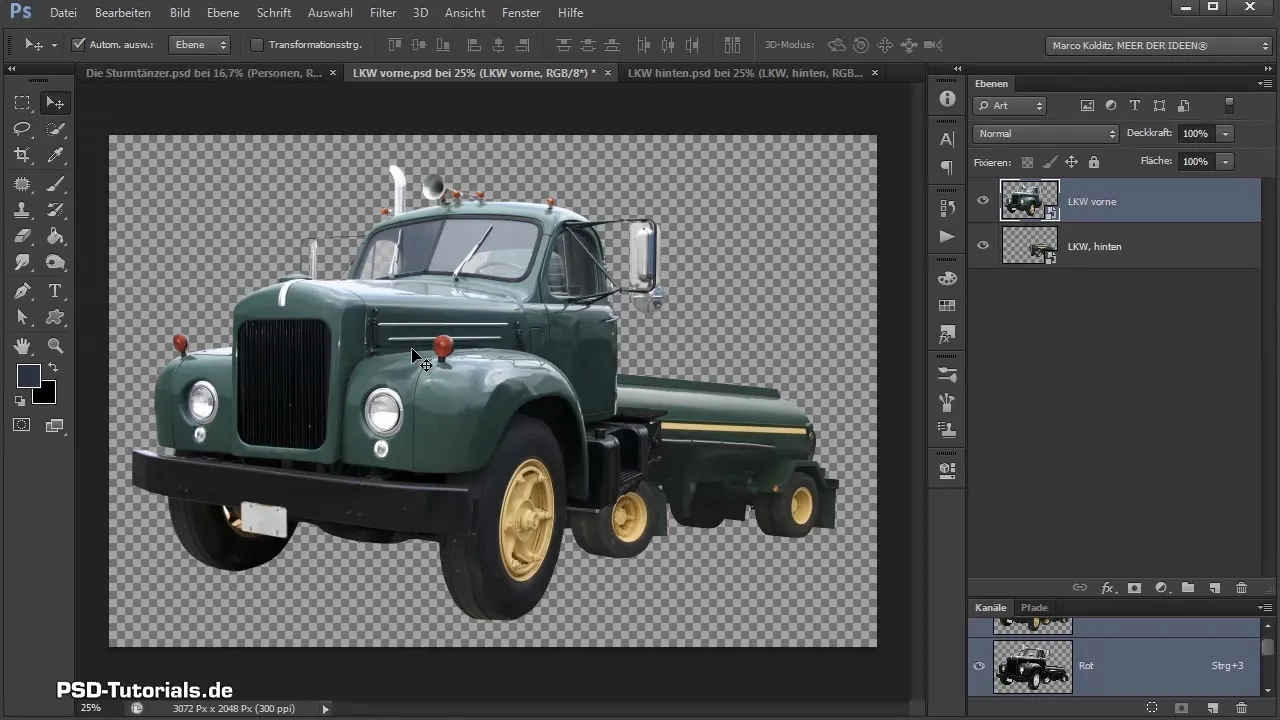
Task: Select the Eyedropper tool
Action: pos(56,155)
